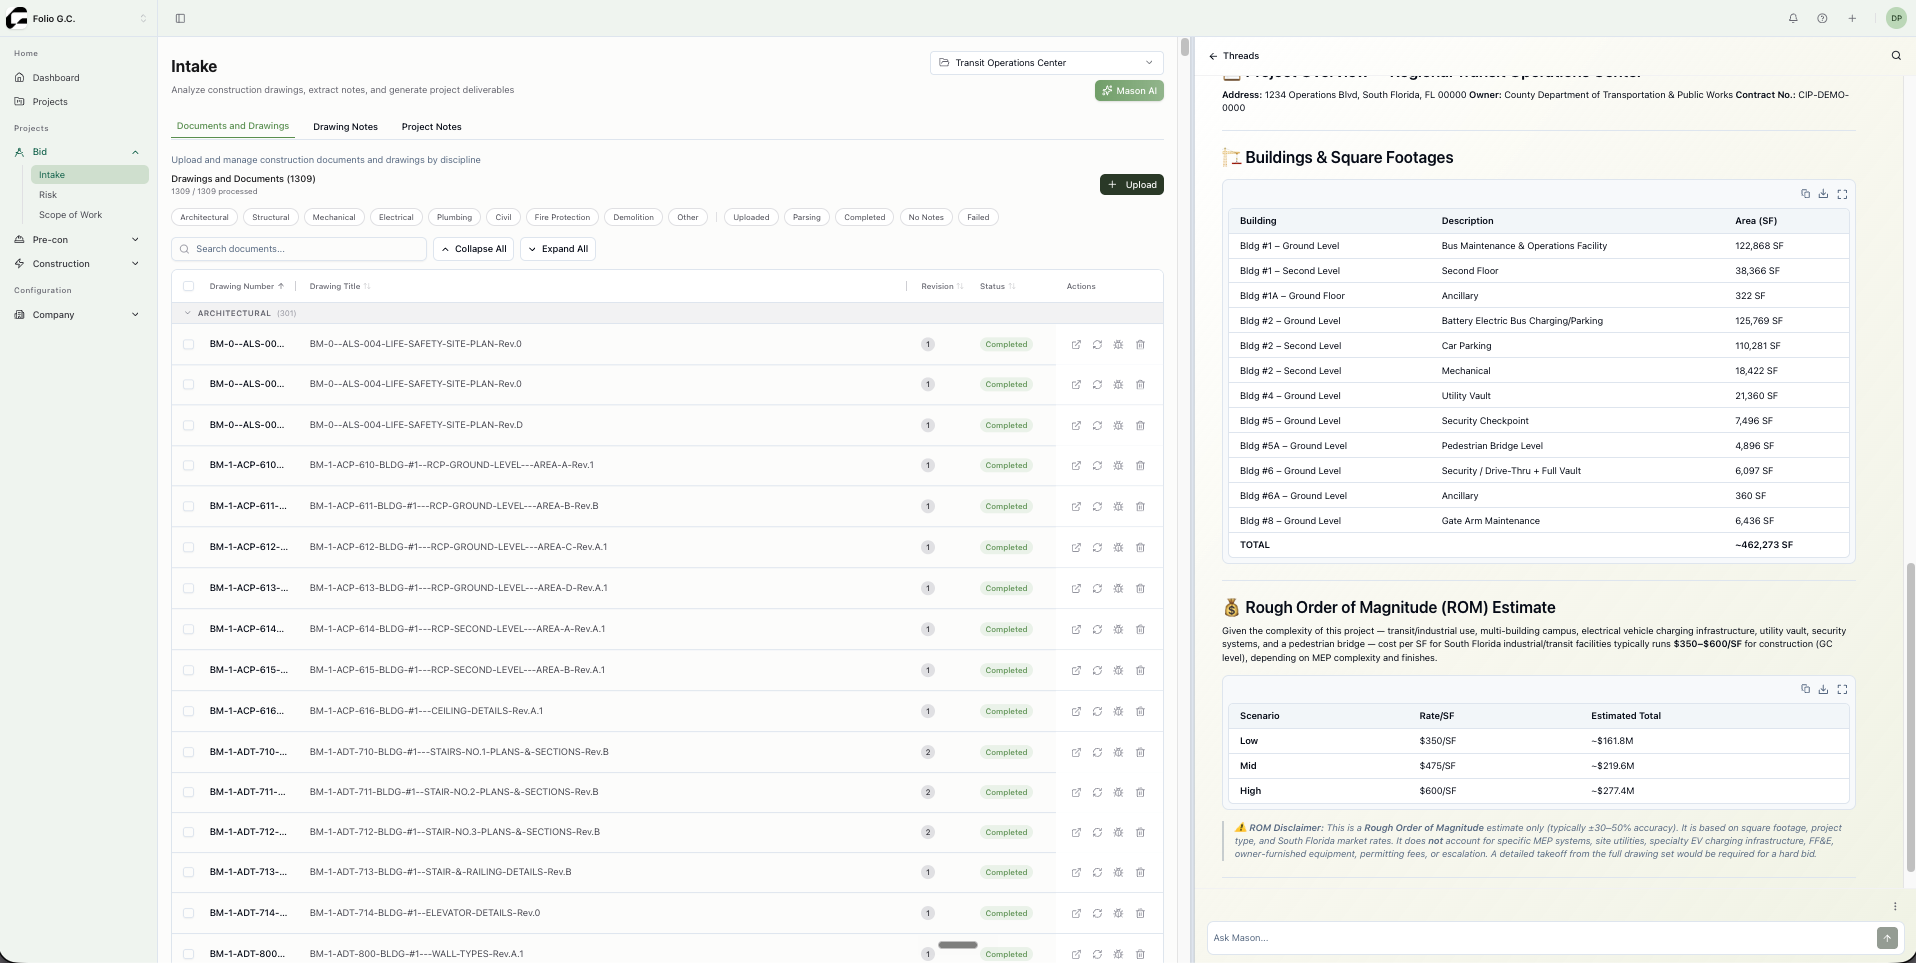Collapse the ARCHITECTURAL group section
The width and height of the screenshot is (1916, 963).
[x=187, y=313]
